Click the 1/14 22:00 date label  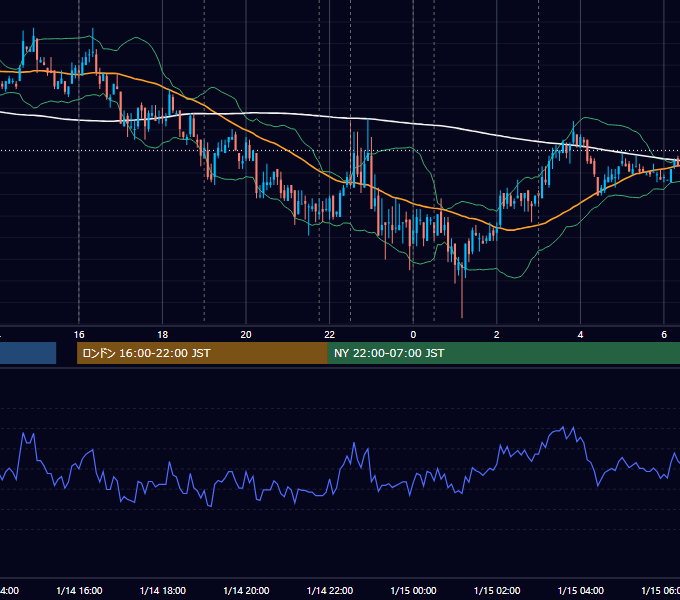(x=330, y=590)
